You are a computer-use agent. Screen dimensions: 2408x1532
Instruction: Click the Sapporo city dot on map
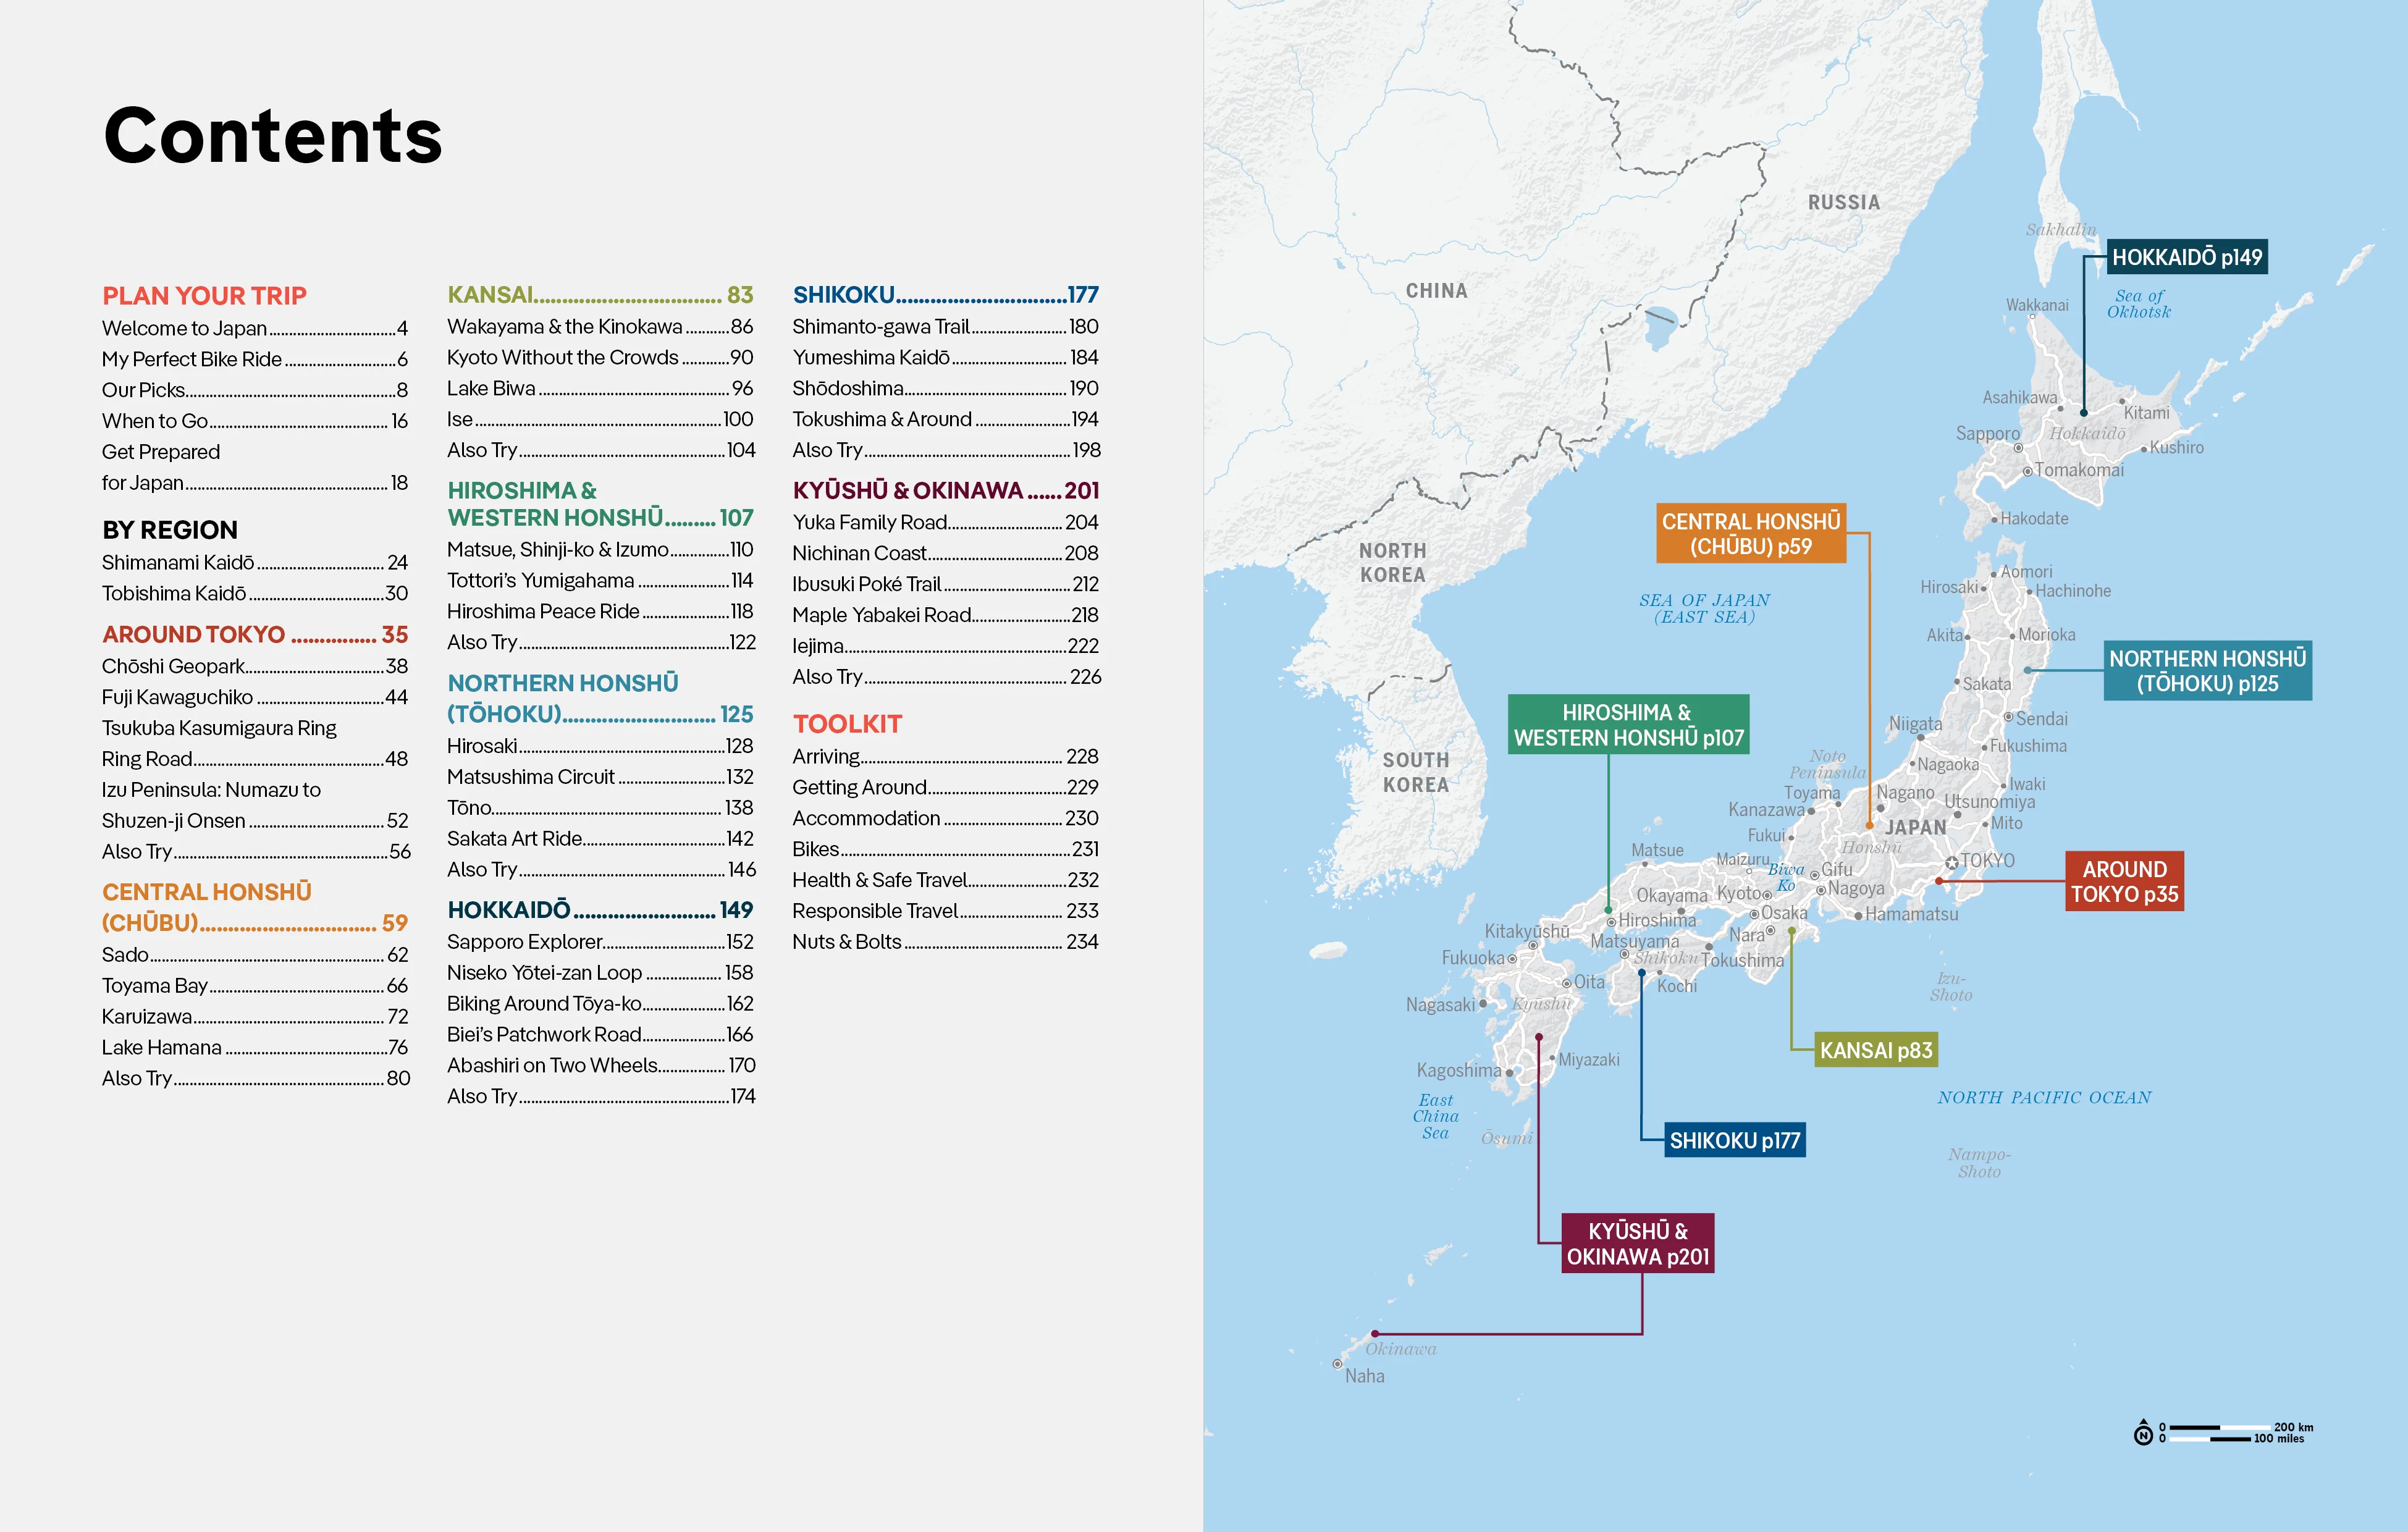2018,448
